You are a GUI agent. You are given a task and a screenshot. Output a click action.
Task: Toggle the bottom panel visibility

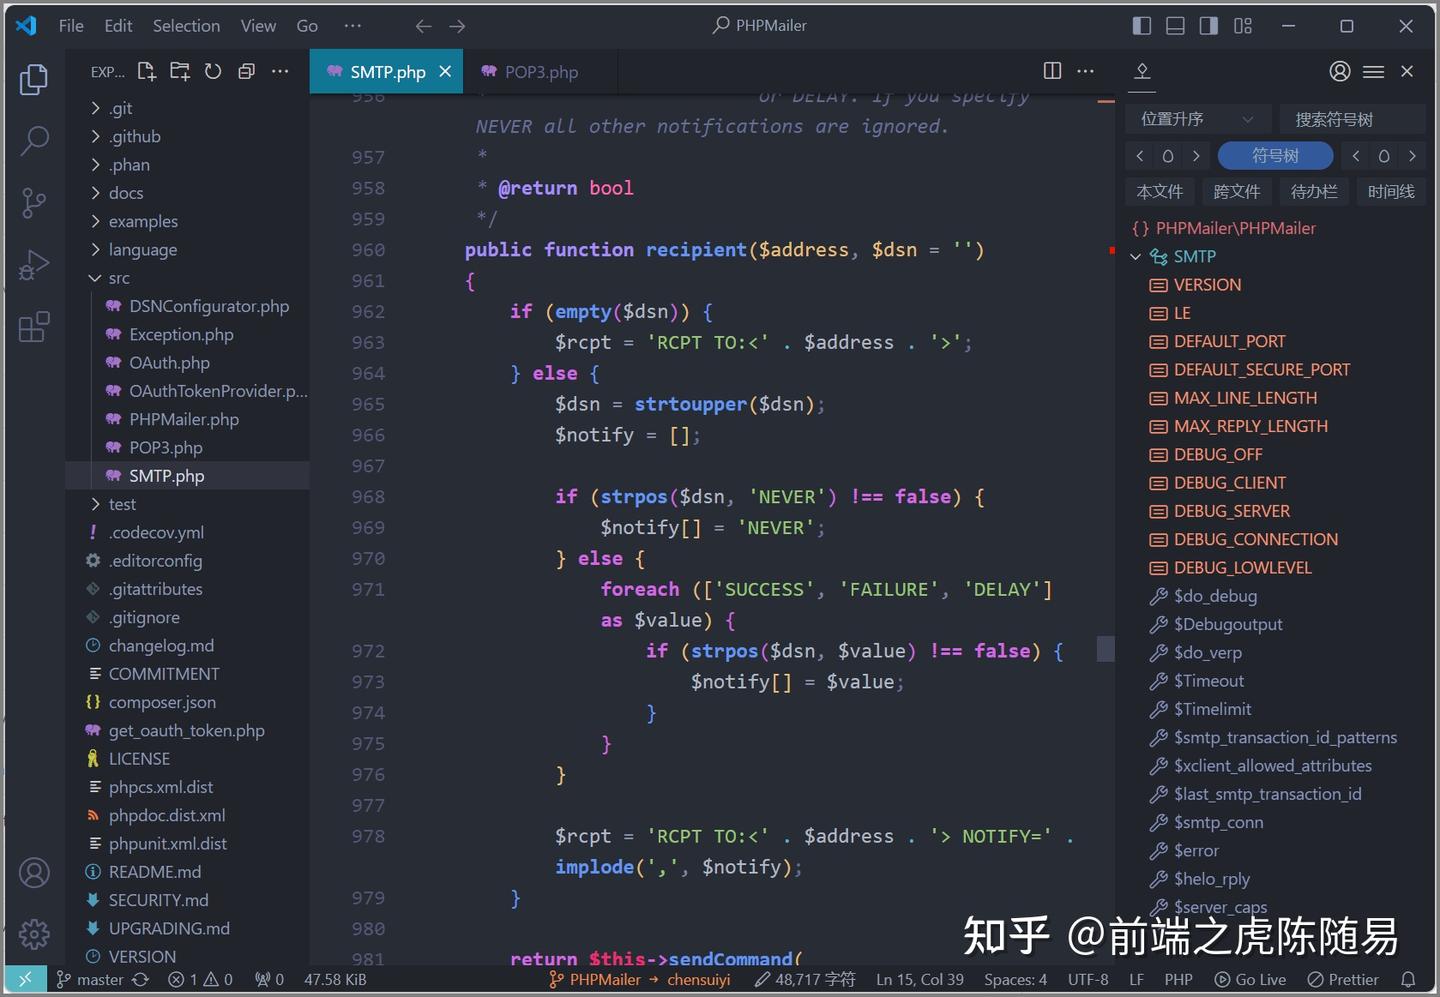pyautogui.click(x=1175, y=25)
